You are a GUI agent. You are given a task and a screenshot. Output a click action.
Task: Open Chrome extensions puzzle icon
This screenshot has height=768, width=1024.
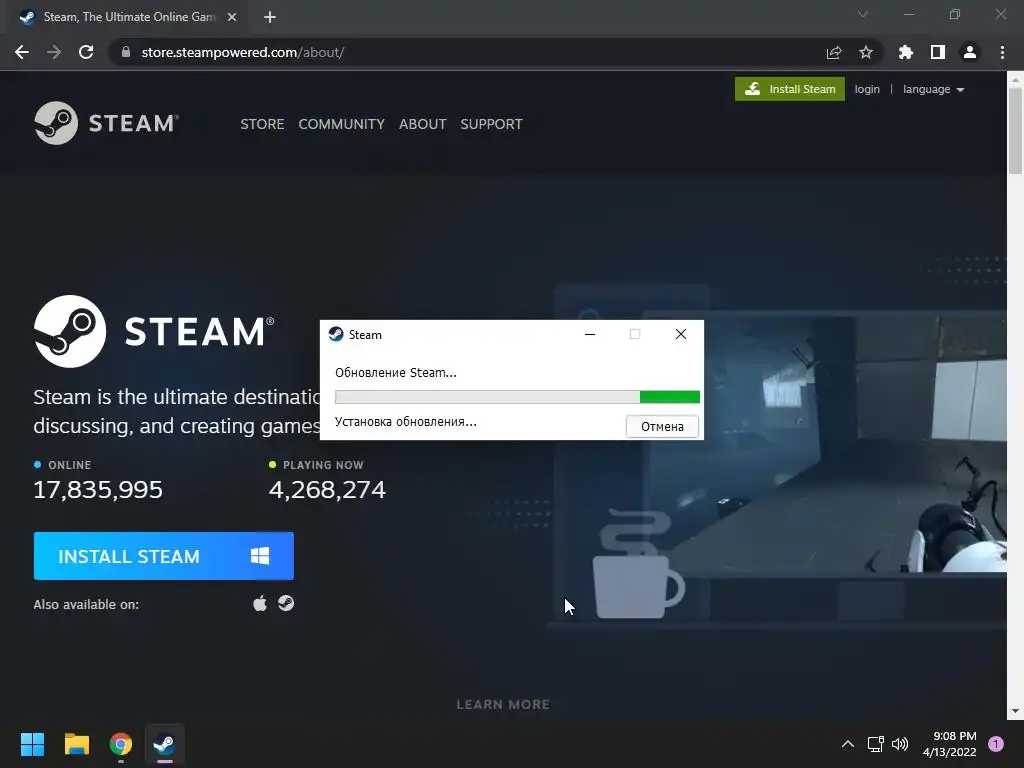pyautogui.click(x=905, y=52)
